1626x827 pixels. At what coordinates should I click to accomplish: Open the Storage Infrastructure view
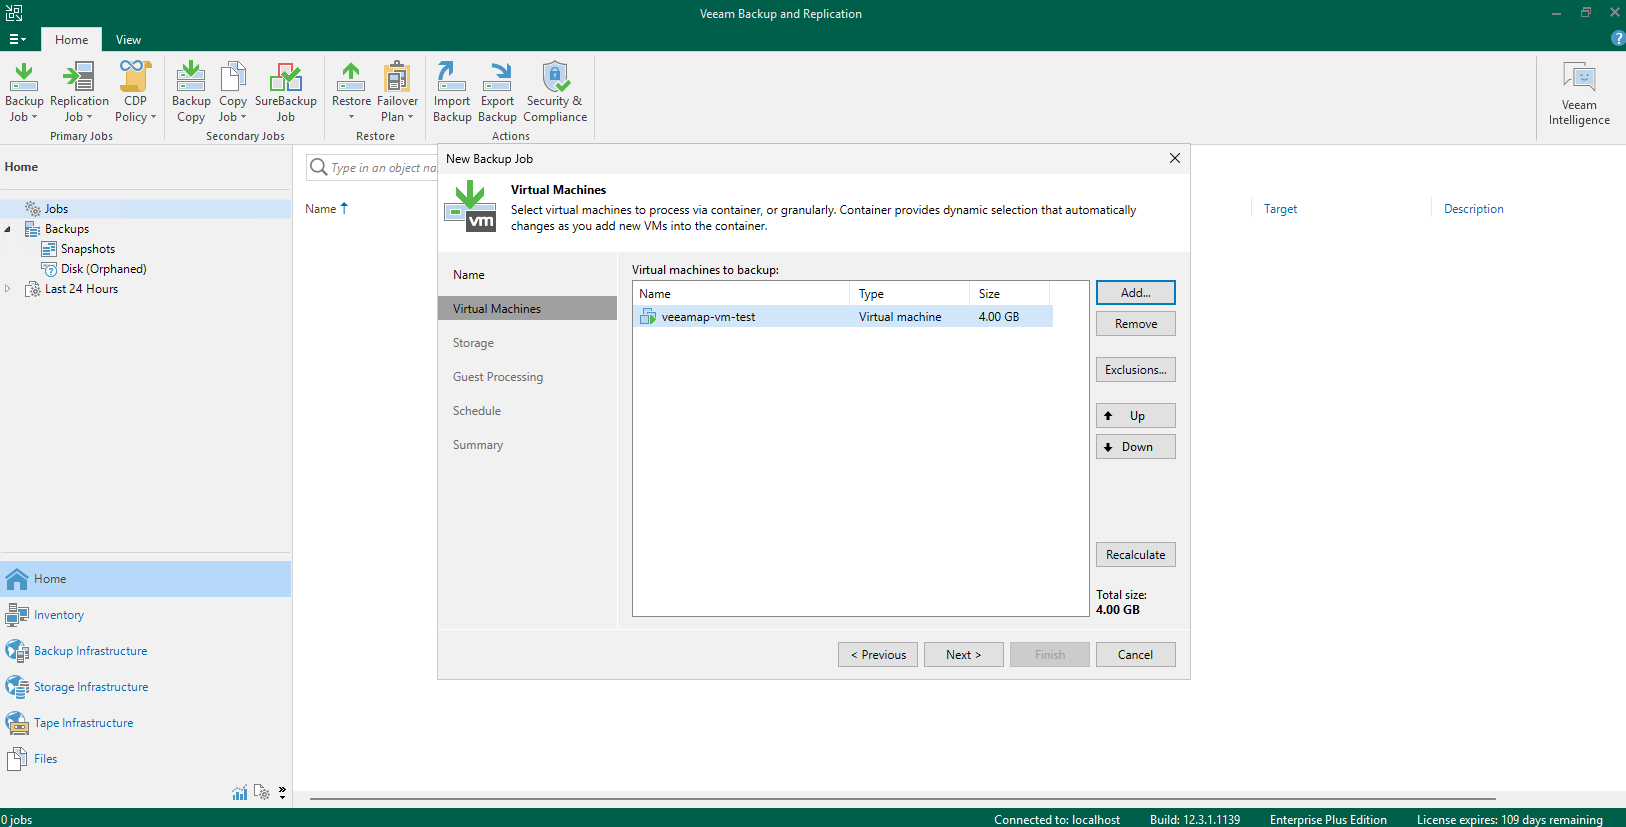146,687
